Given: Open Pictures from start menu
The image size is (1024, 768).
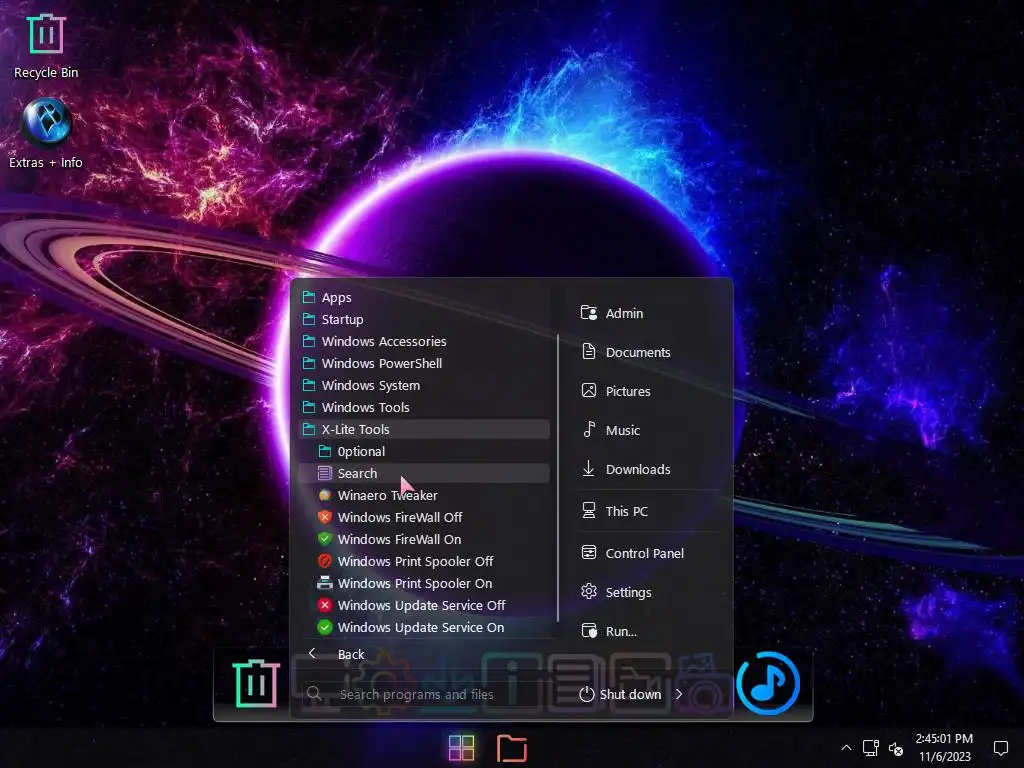Looking at the screenshot, I should 651,391.
